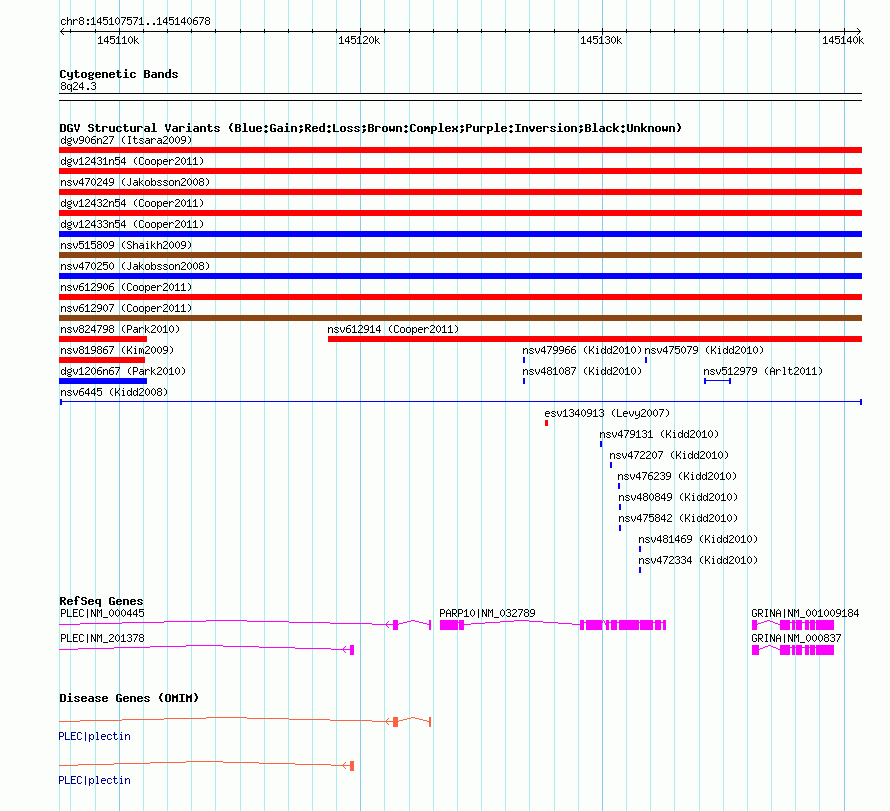The image size is (890, 811).
Task: Open the nsv470250 (Jakobsson2008) variant label
Action: pyautogui.click(x=135, y=266)
